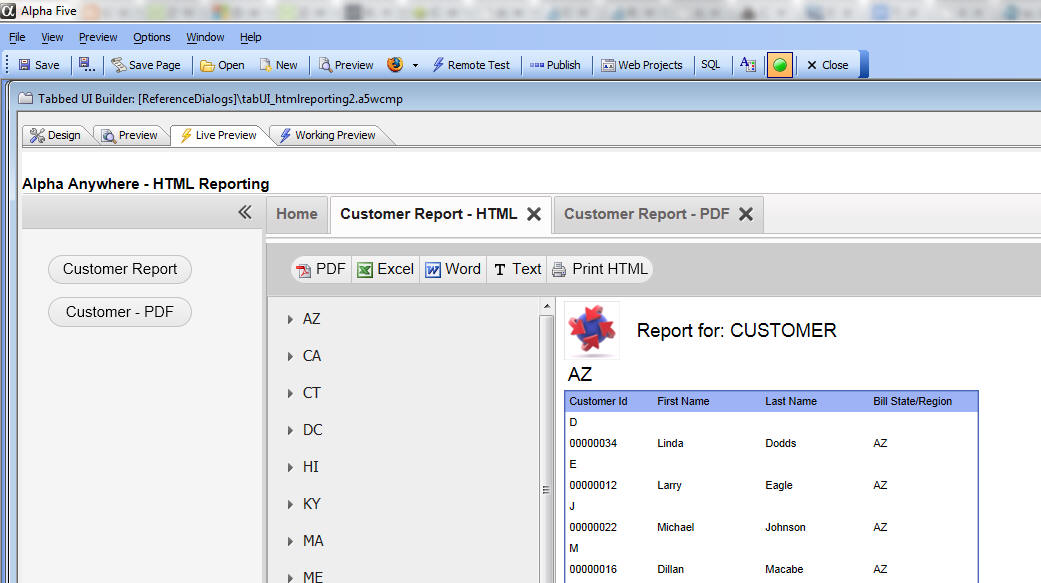This screenshot has width=1041, height=583.
Task: Open the browser selection dropdown arrow
Action: pos(416,65)
